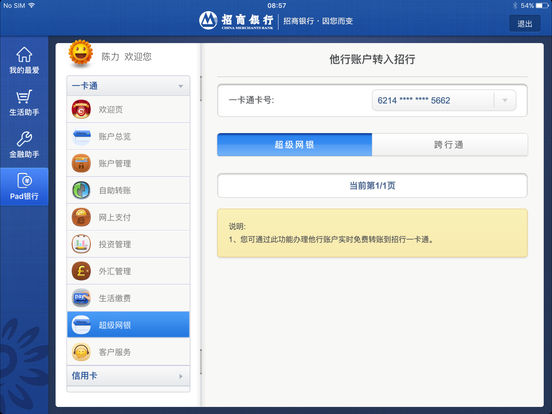
Task: Click the 欢迎页 red phone icon
Action: click(x=81, y=109)
